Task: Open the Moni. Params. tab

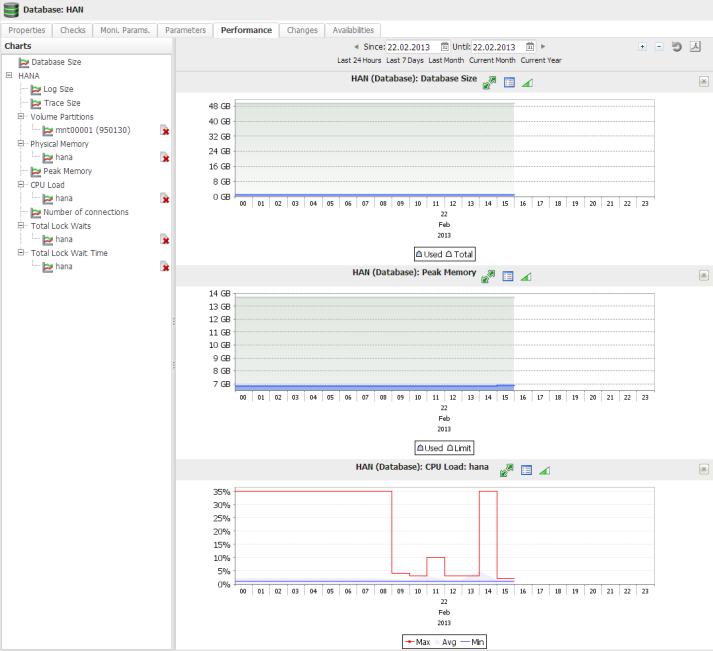Action: [125, 30]
